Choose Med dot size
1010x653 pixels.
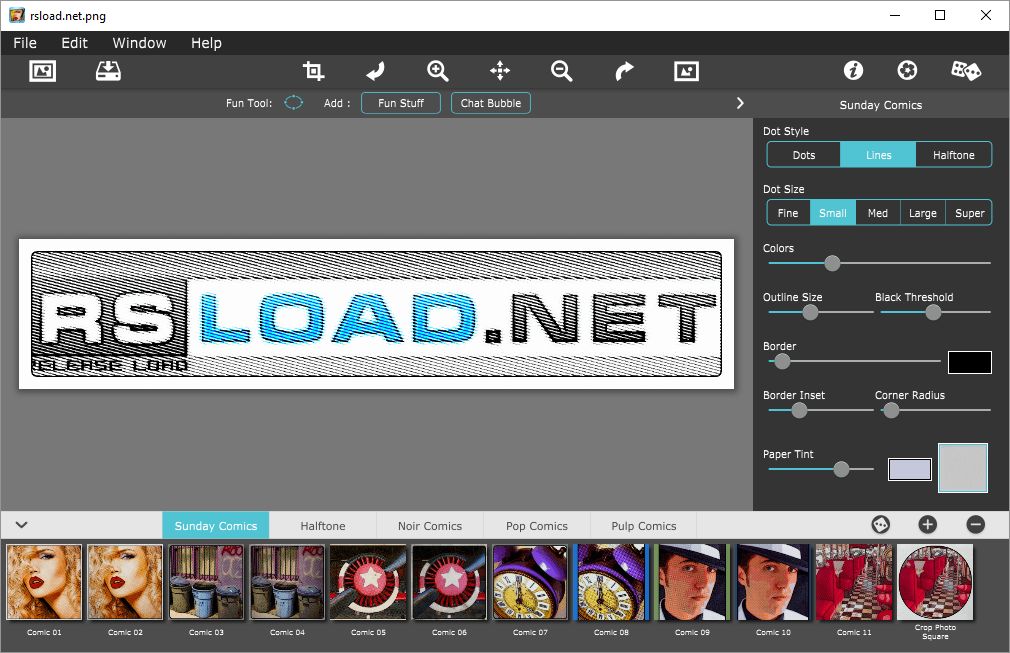tap(877, 213)
